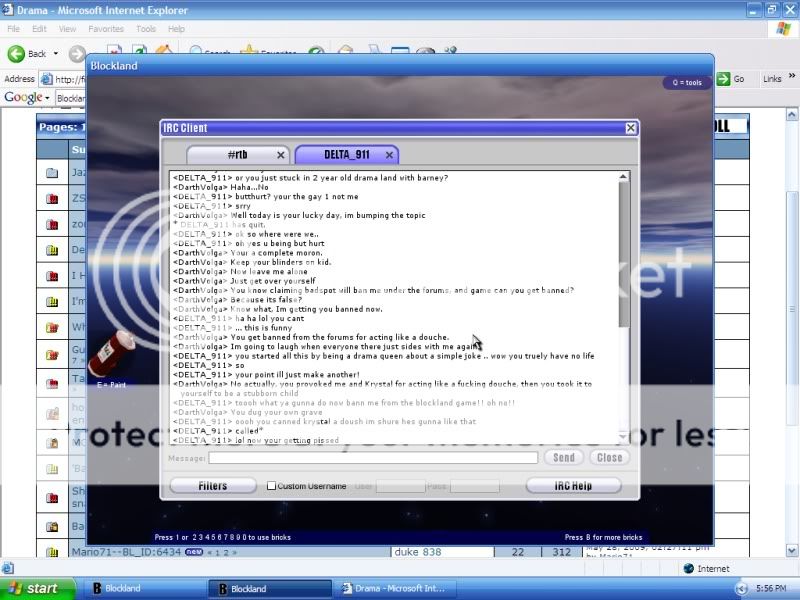
Task: Click the green Back arrow in Internet Explorer
Action: (x=16, y=54)
